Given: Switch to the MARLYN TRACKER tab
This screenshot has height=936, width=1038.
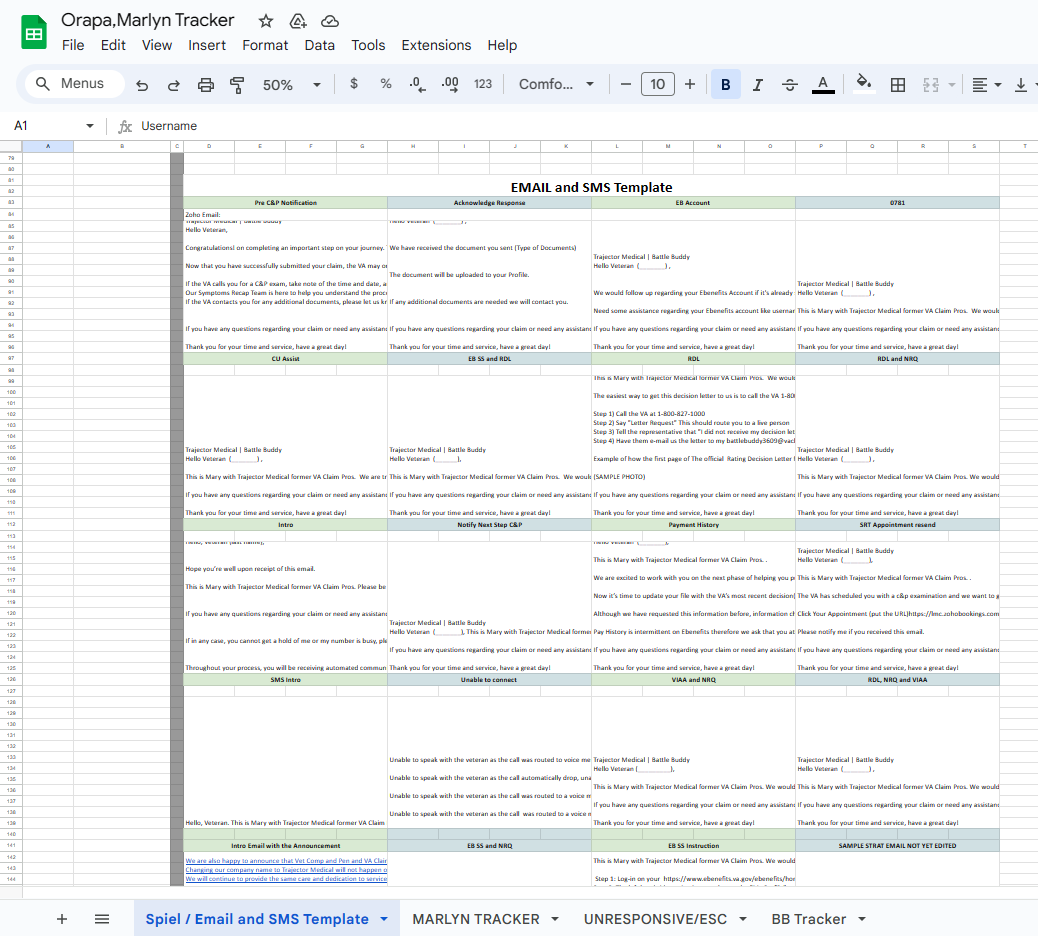Looking at the screenshot, I should point(476,919).
